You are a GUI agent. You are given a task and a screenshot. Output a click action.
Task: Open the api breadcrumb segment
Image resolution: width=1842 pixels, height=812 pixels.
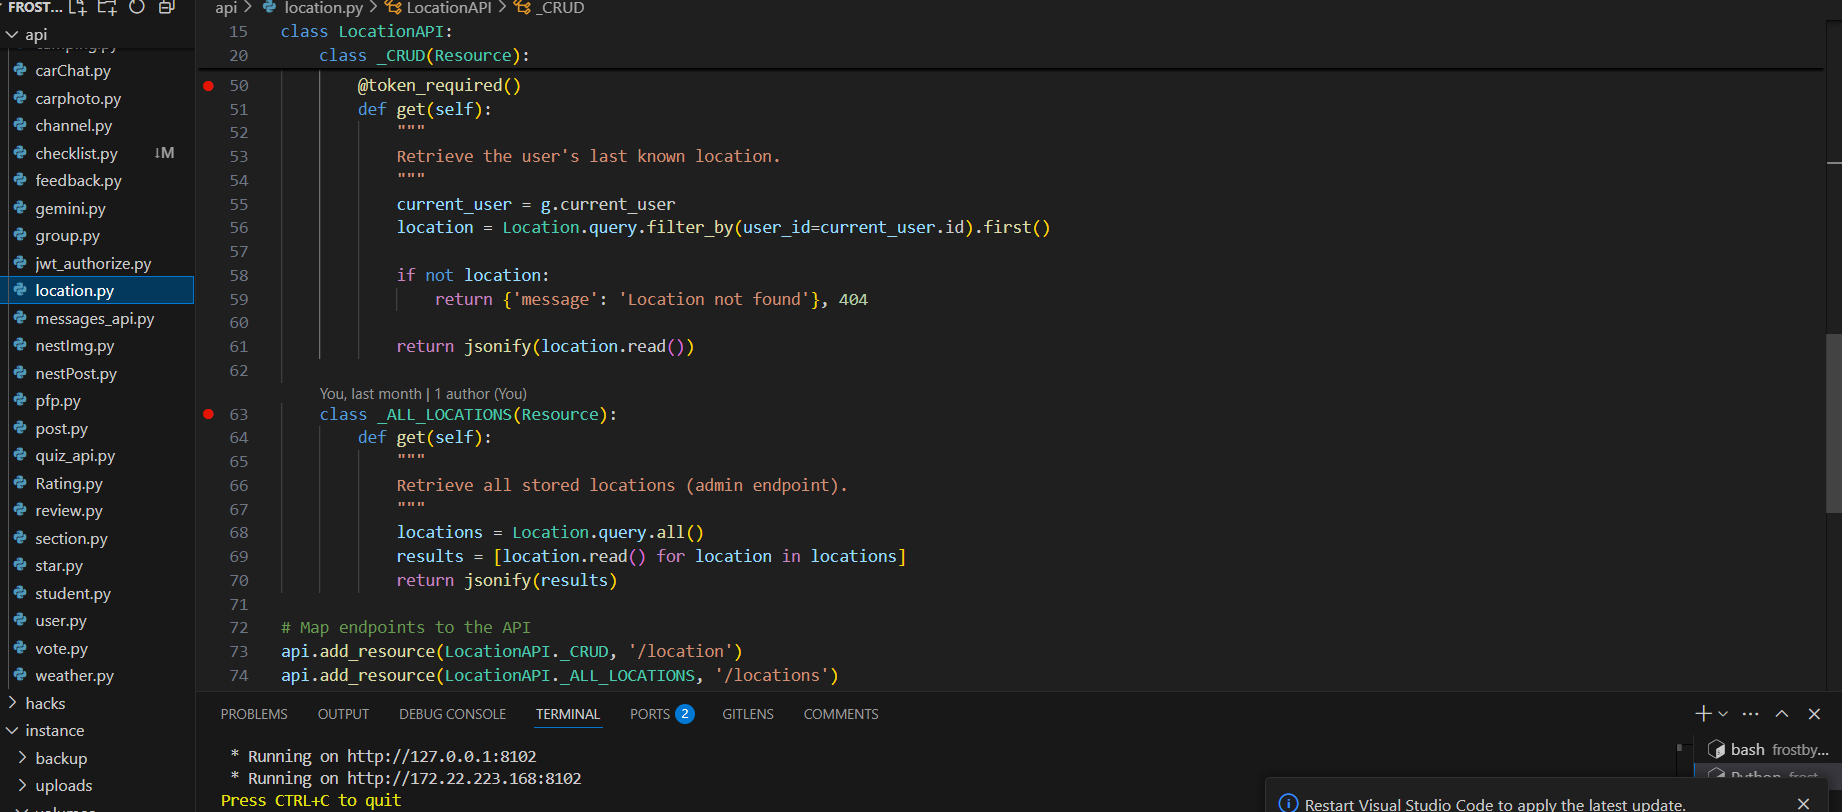tap(226, 8)
